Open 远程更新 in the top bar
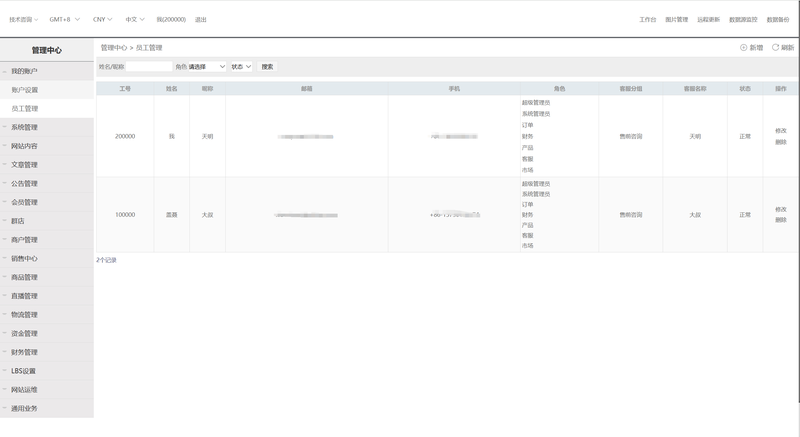800x437 pixels. [708, 19]
